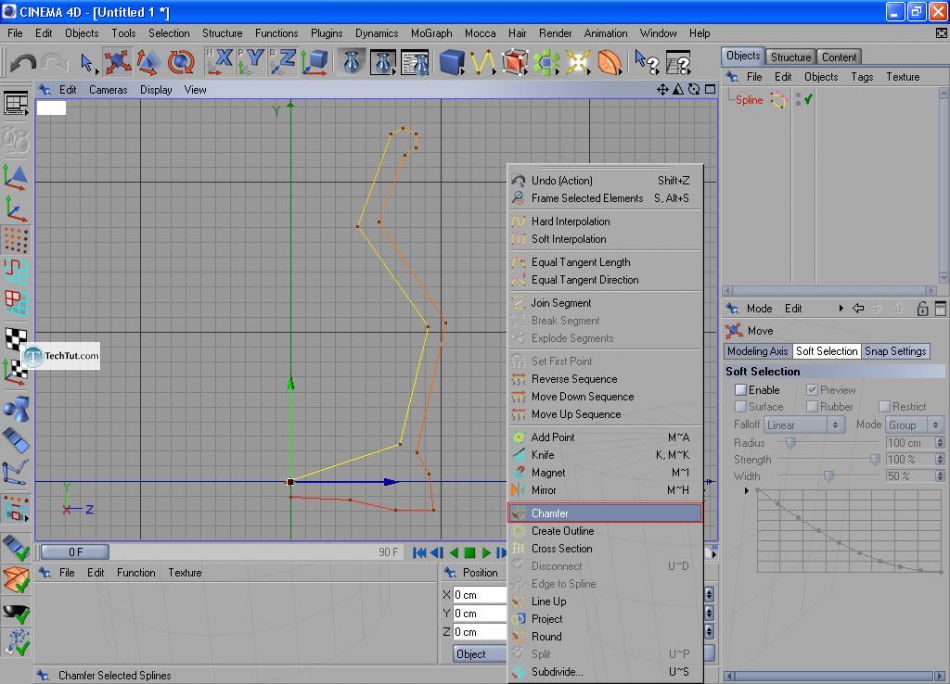Expand the falloff curve disclosure triangle
The image size is (950, 684).
tap(747, 490)
